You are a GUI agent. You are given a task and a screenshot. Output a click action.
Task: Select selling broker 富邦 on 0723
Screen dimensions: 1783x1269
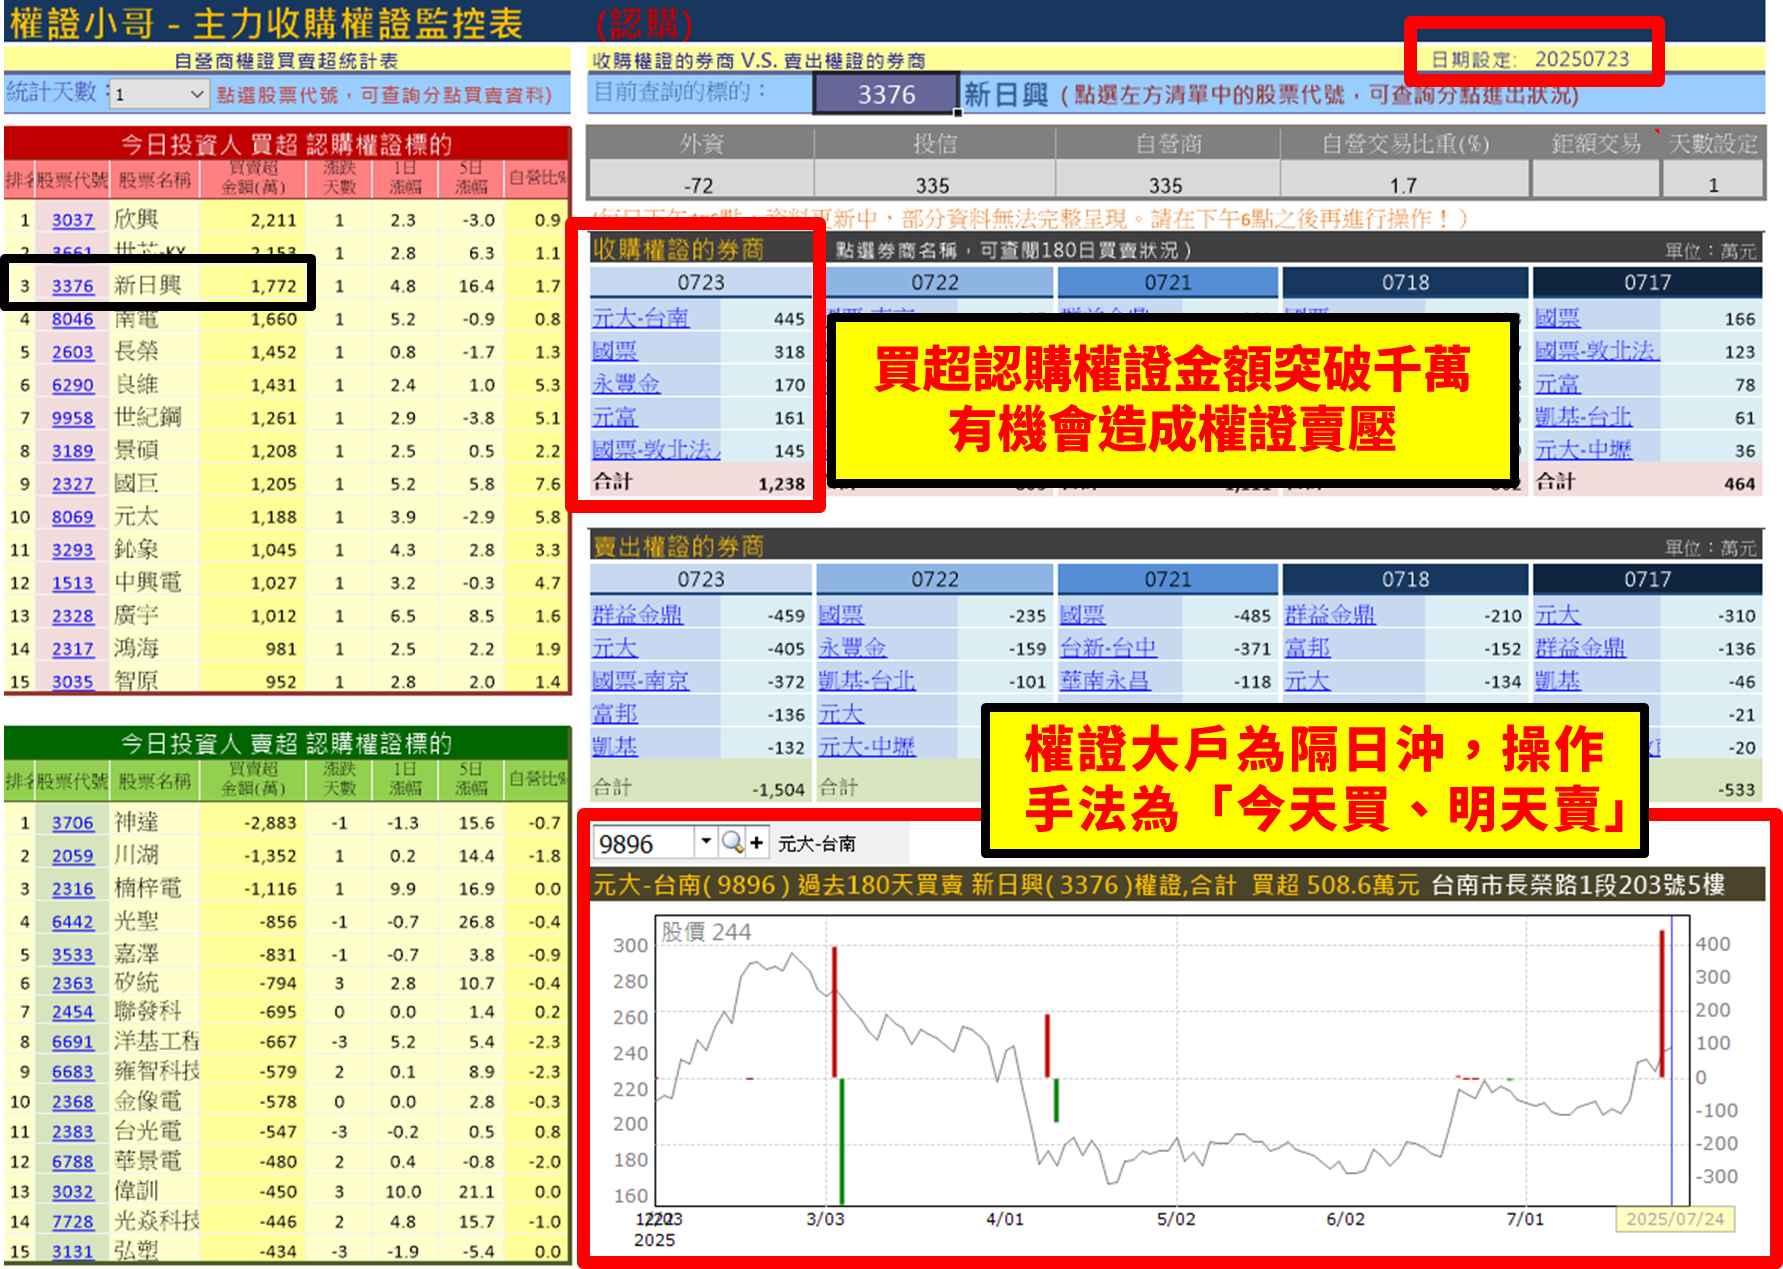[x=615, y=714]
